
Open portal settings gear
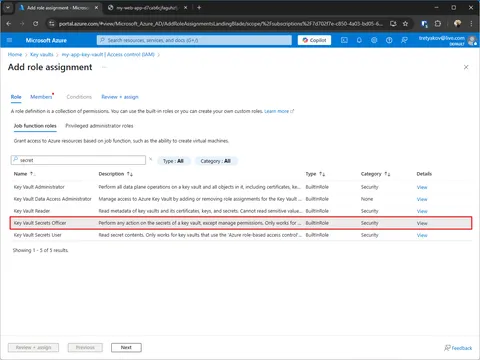click(x=374, y=40)
